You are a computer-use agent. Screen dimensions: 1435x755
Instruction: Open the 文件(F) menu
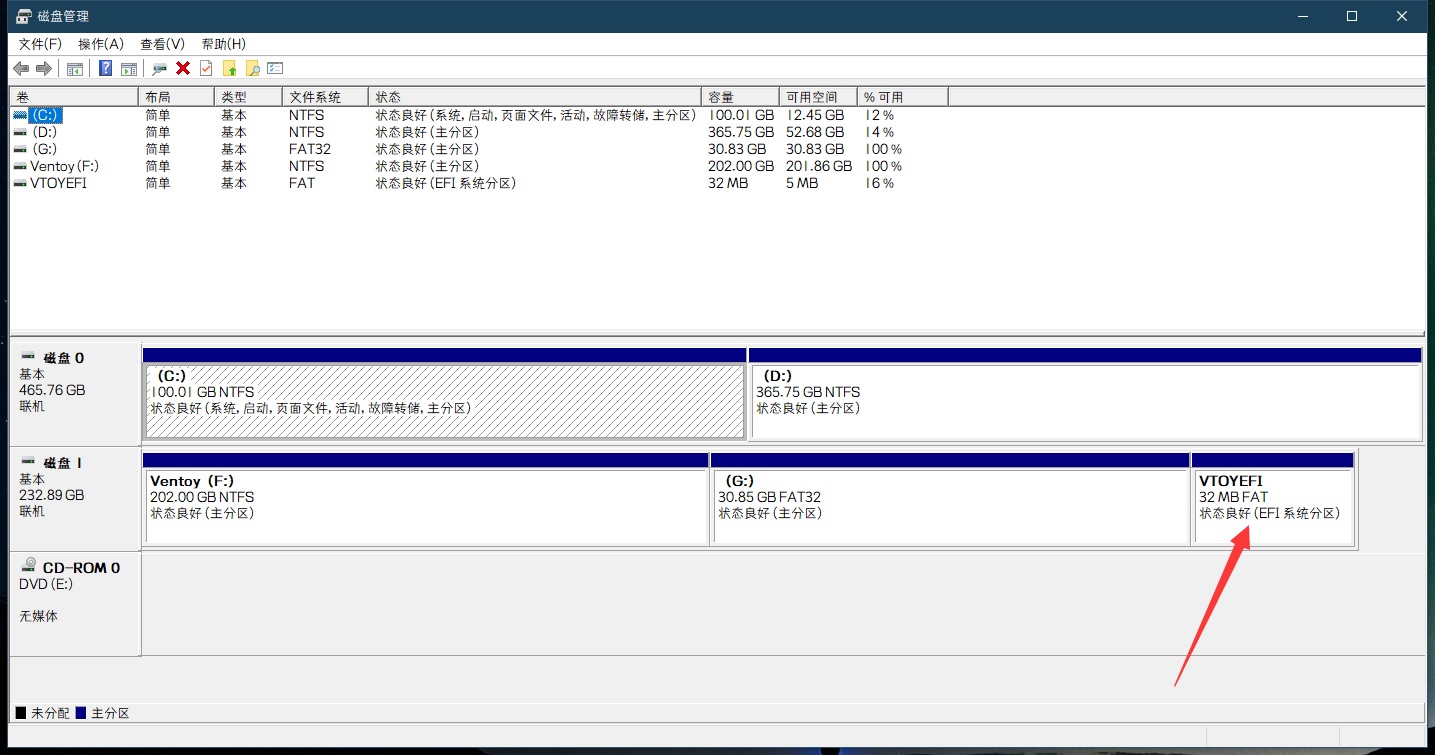point(40,44)
